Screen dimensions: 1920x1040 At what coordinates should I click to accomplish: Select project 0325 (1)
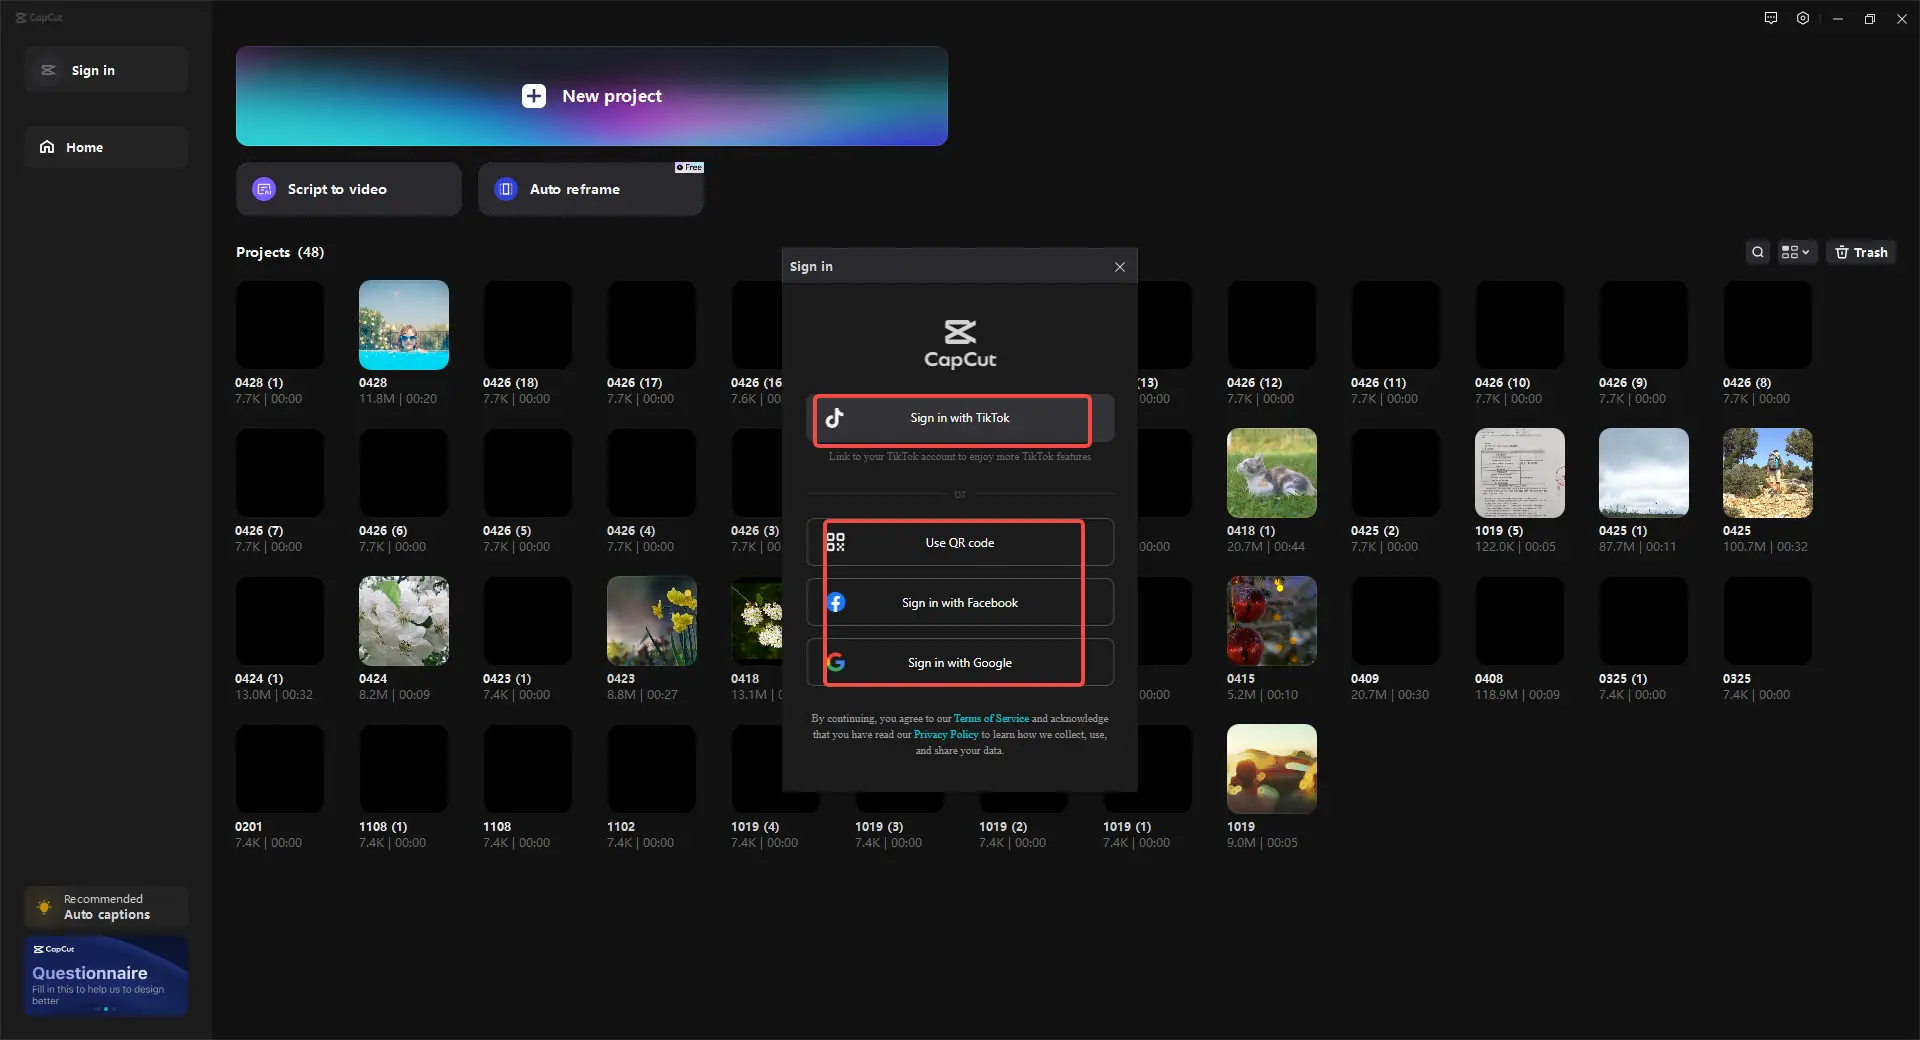pyautogui.click(x=1644, y=621)
